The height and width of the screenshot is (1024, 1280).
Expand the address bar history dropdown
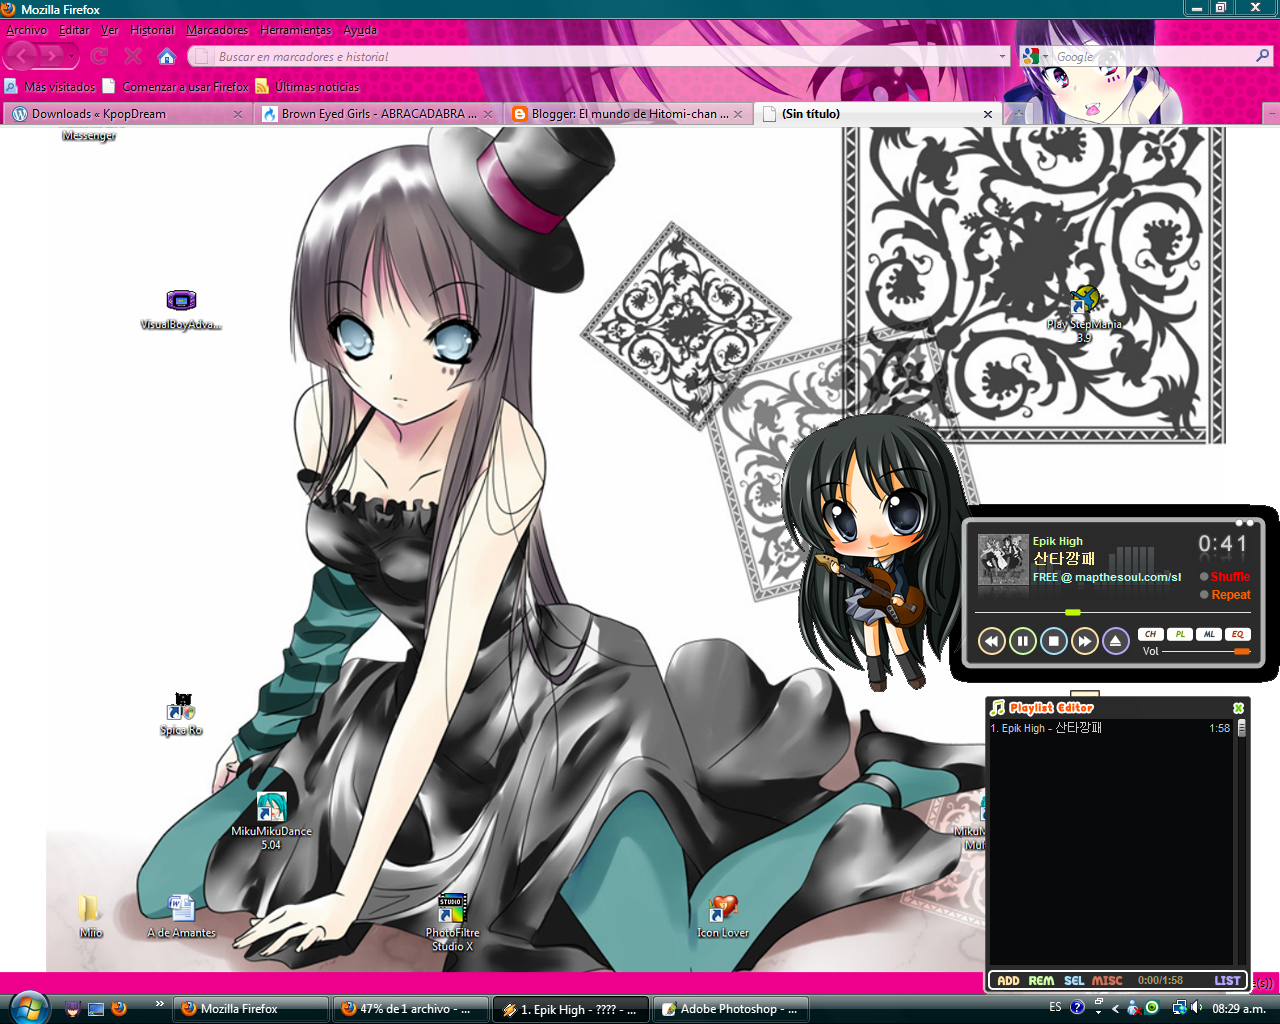tap(1002, 57)
